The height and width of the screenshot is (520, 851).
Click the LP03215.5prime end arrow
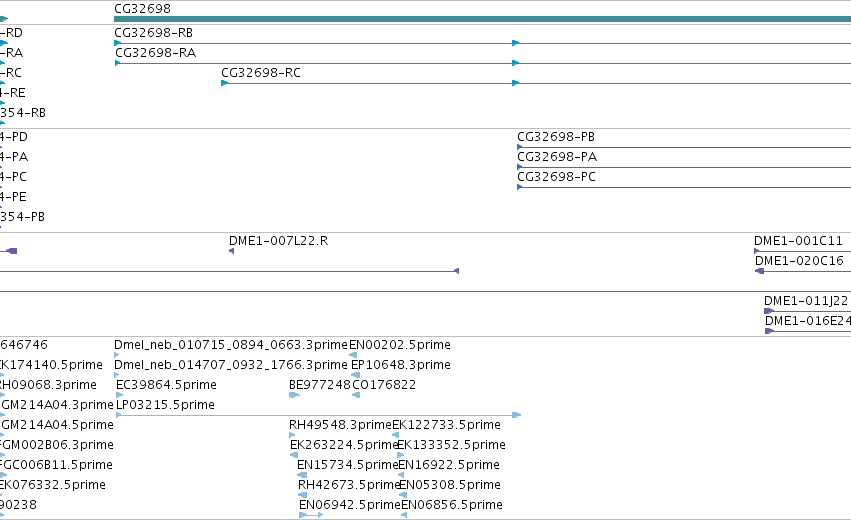click(x=517, y=415)
